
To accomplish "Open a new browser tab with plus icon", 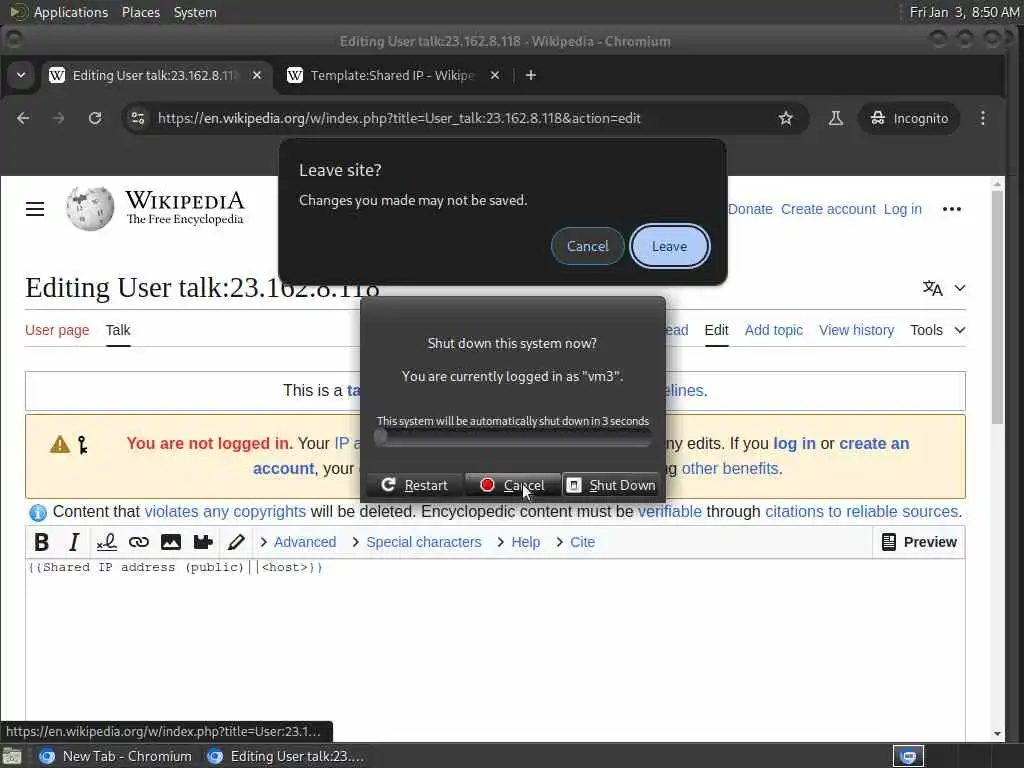I will coord(531,75).
